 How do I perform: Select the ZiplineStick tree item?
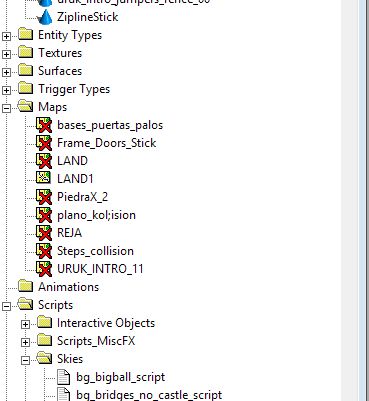click(88, 17)
